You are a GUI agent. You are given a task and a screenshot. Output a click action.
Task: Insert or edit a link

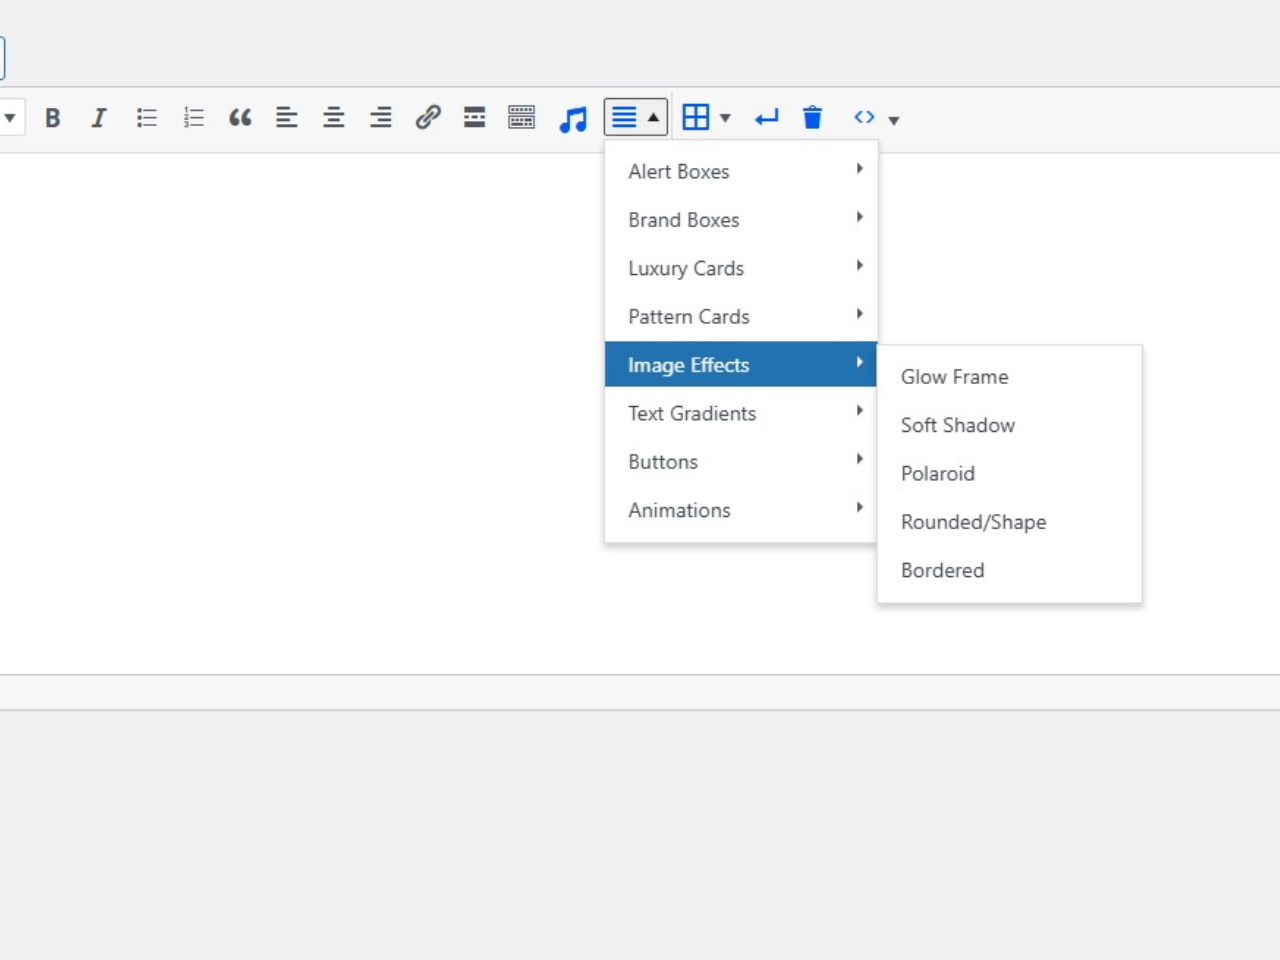[x=428, y=118]
